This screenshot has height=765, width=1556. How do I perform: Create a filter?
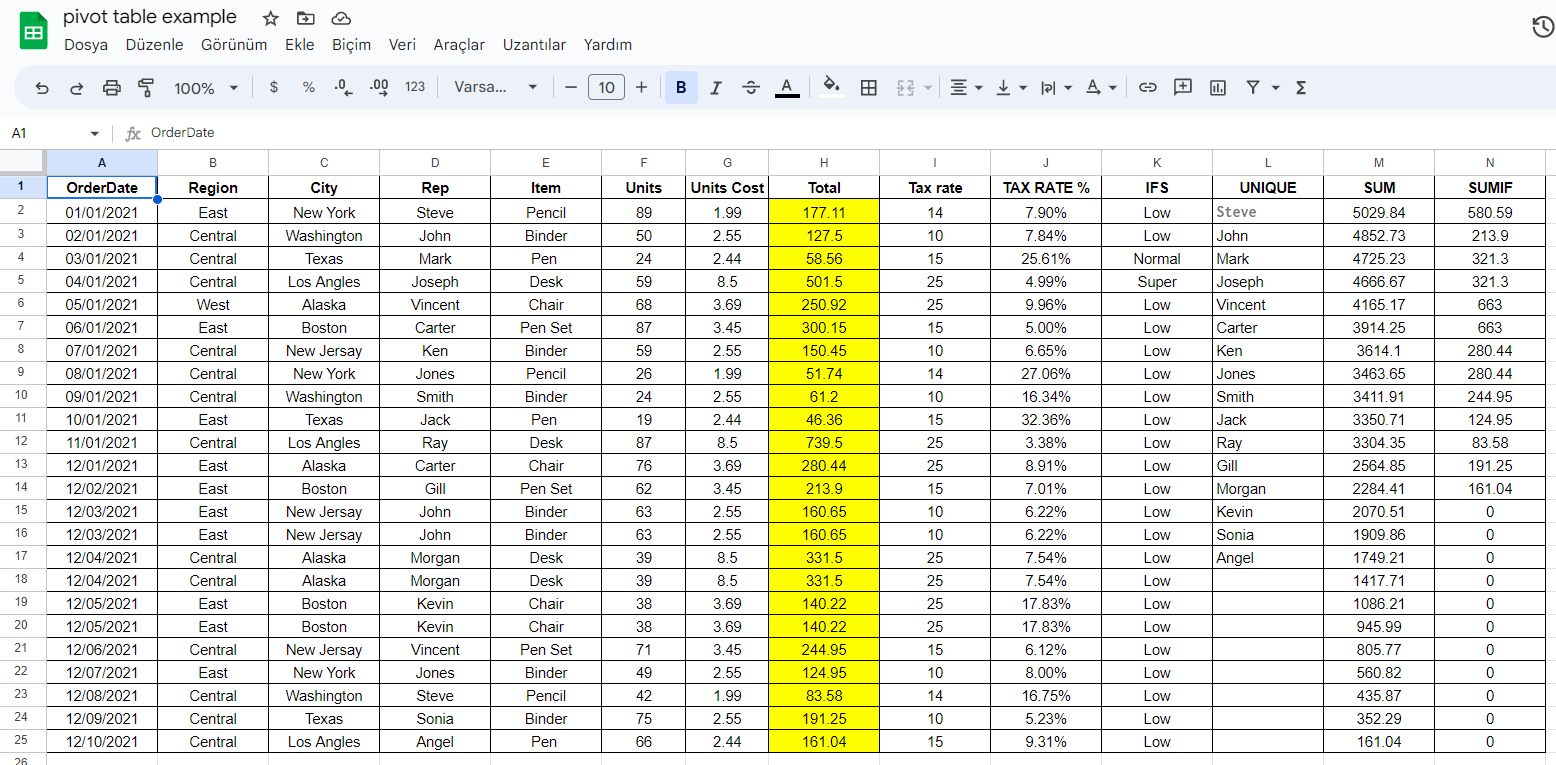click(1253, 87)
